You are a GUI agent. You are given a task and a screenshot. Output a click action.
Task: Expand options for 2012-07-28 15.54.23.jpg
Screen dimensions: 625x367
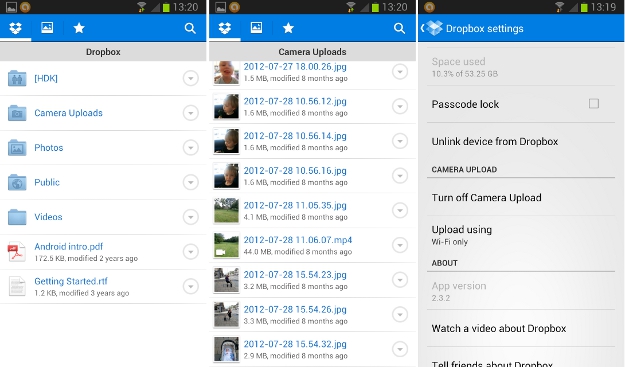tap(400, 280)
